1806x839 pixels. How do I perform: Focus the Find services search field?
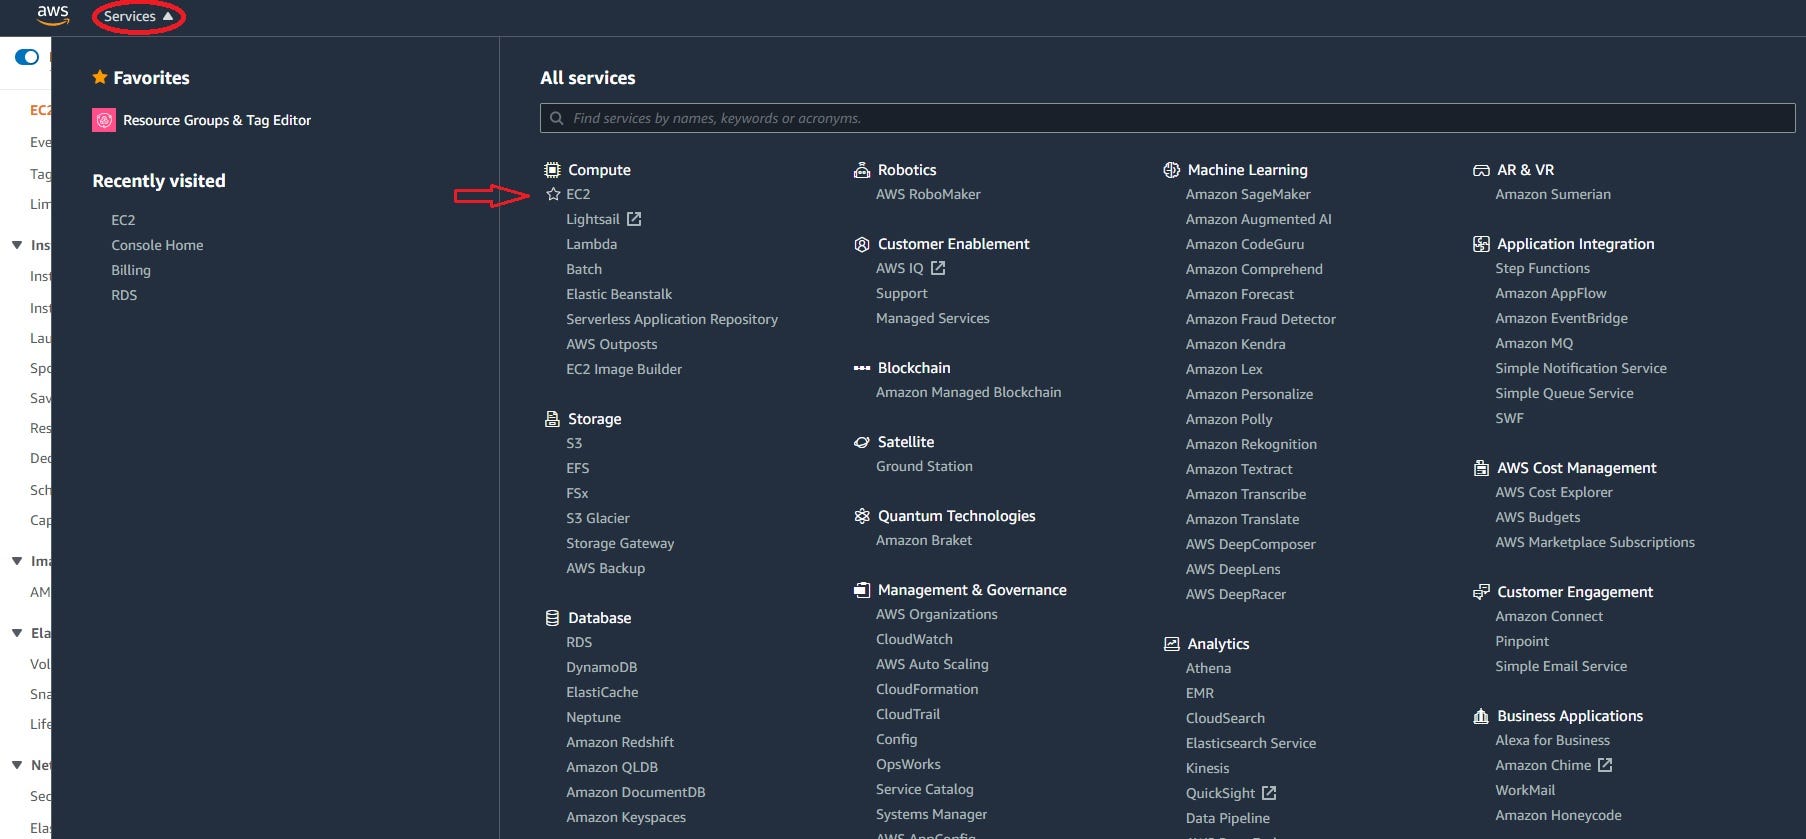[1167, 118]
